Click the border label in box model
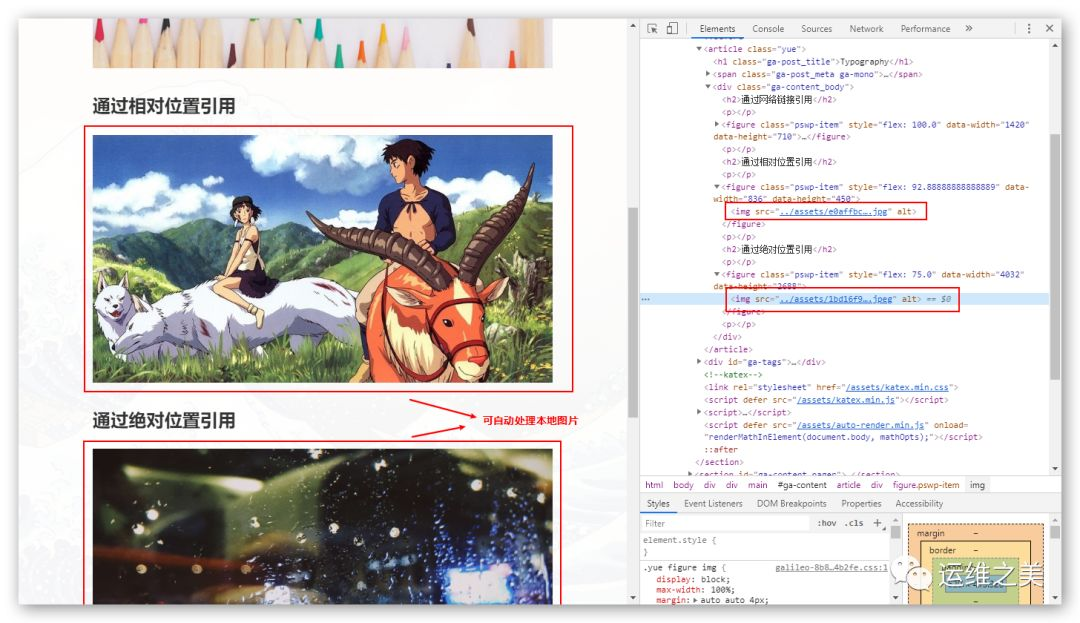 tap(942, 550)
